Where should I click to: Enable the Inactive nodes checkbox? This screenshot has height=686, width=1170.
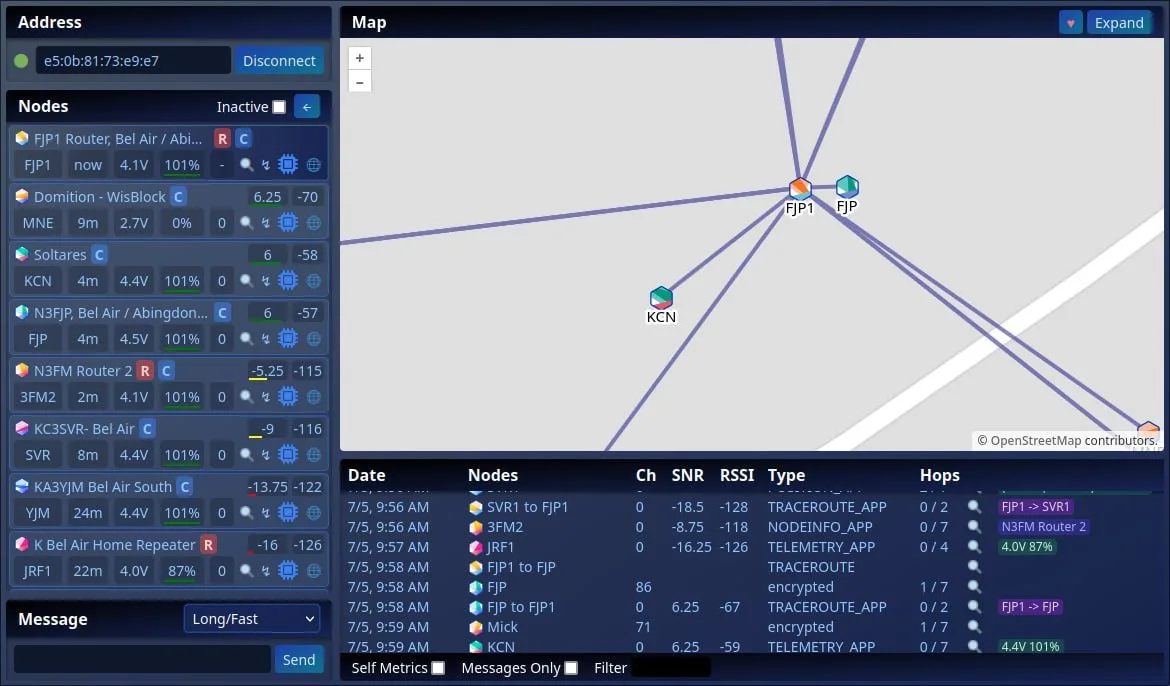coord(279,107)
